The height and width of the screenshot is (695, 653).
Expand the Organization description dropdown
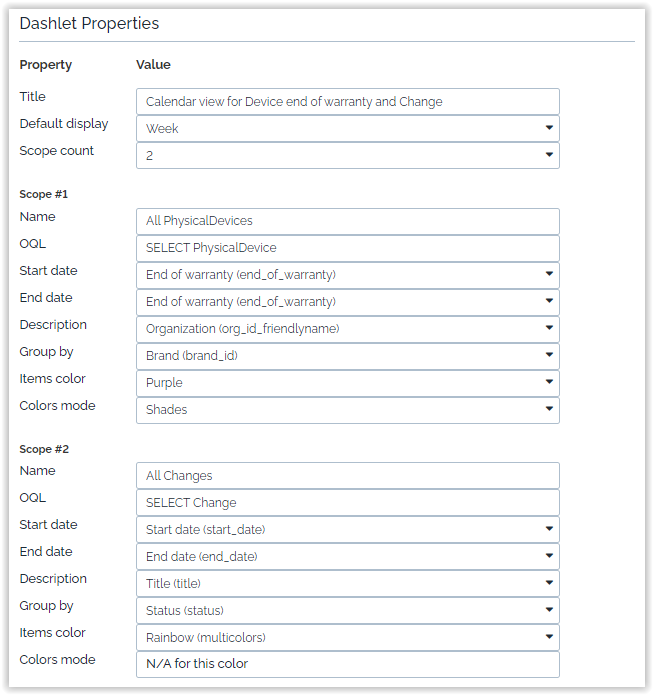click(347, 329)
